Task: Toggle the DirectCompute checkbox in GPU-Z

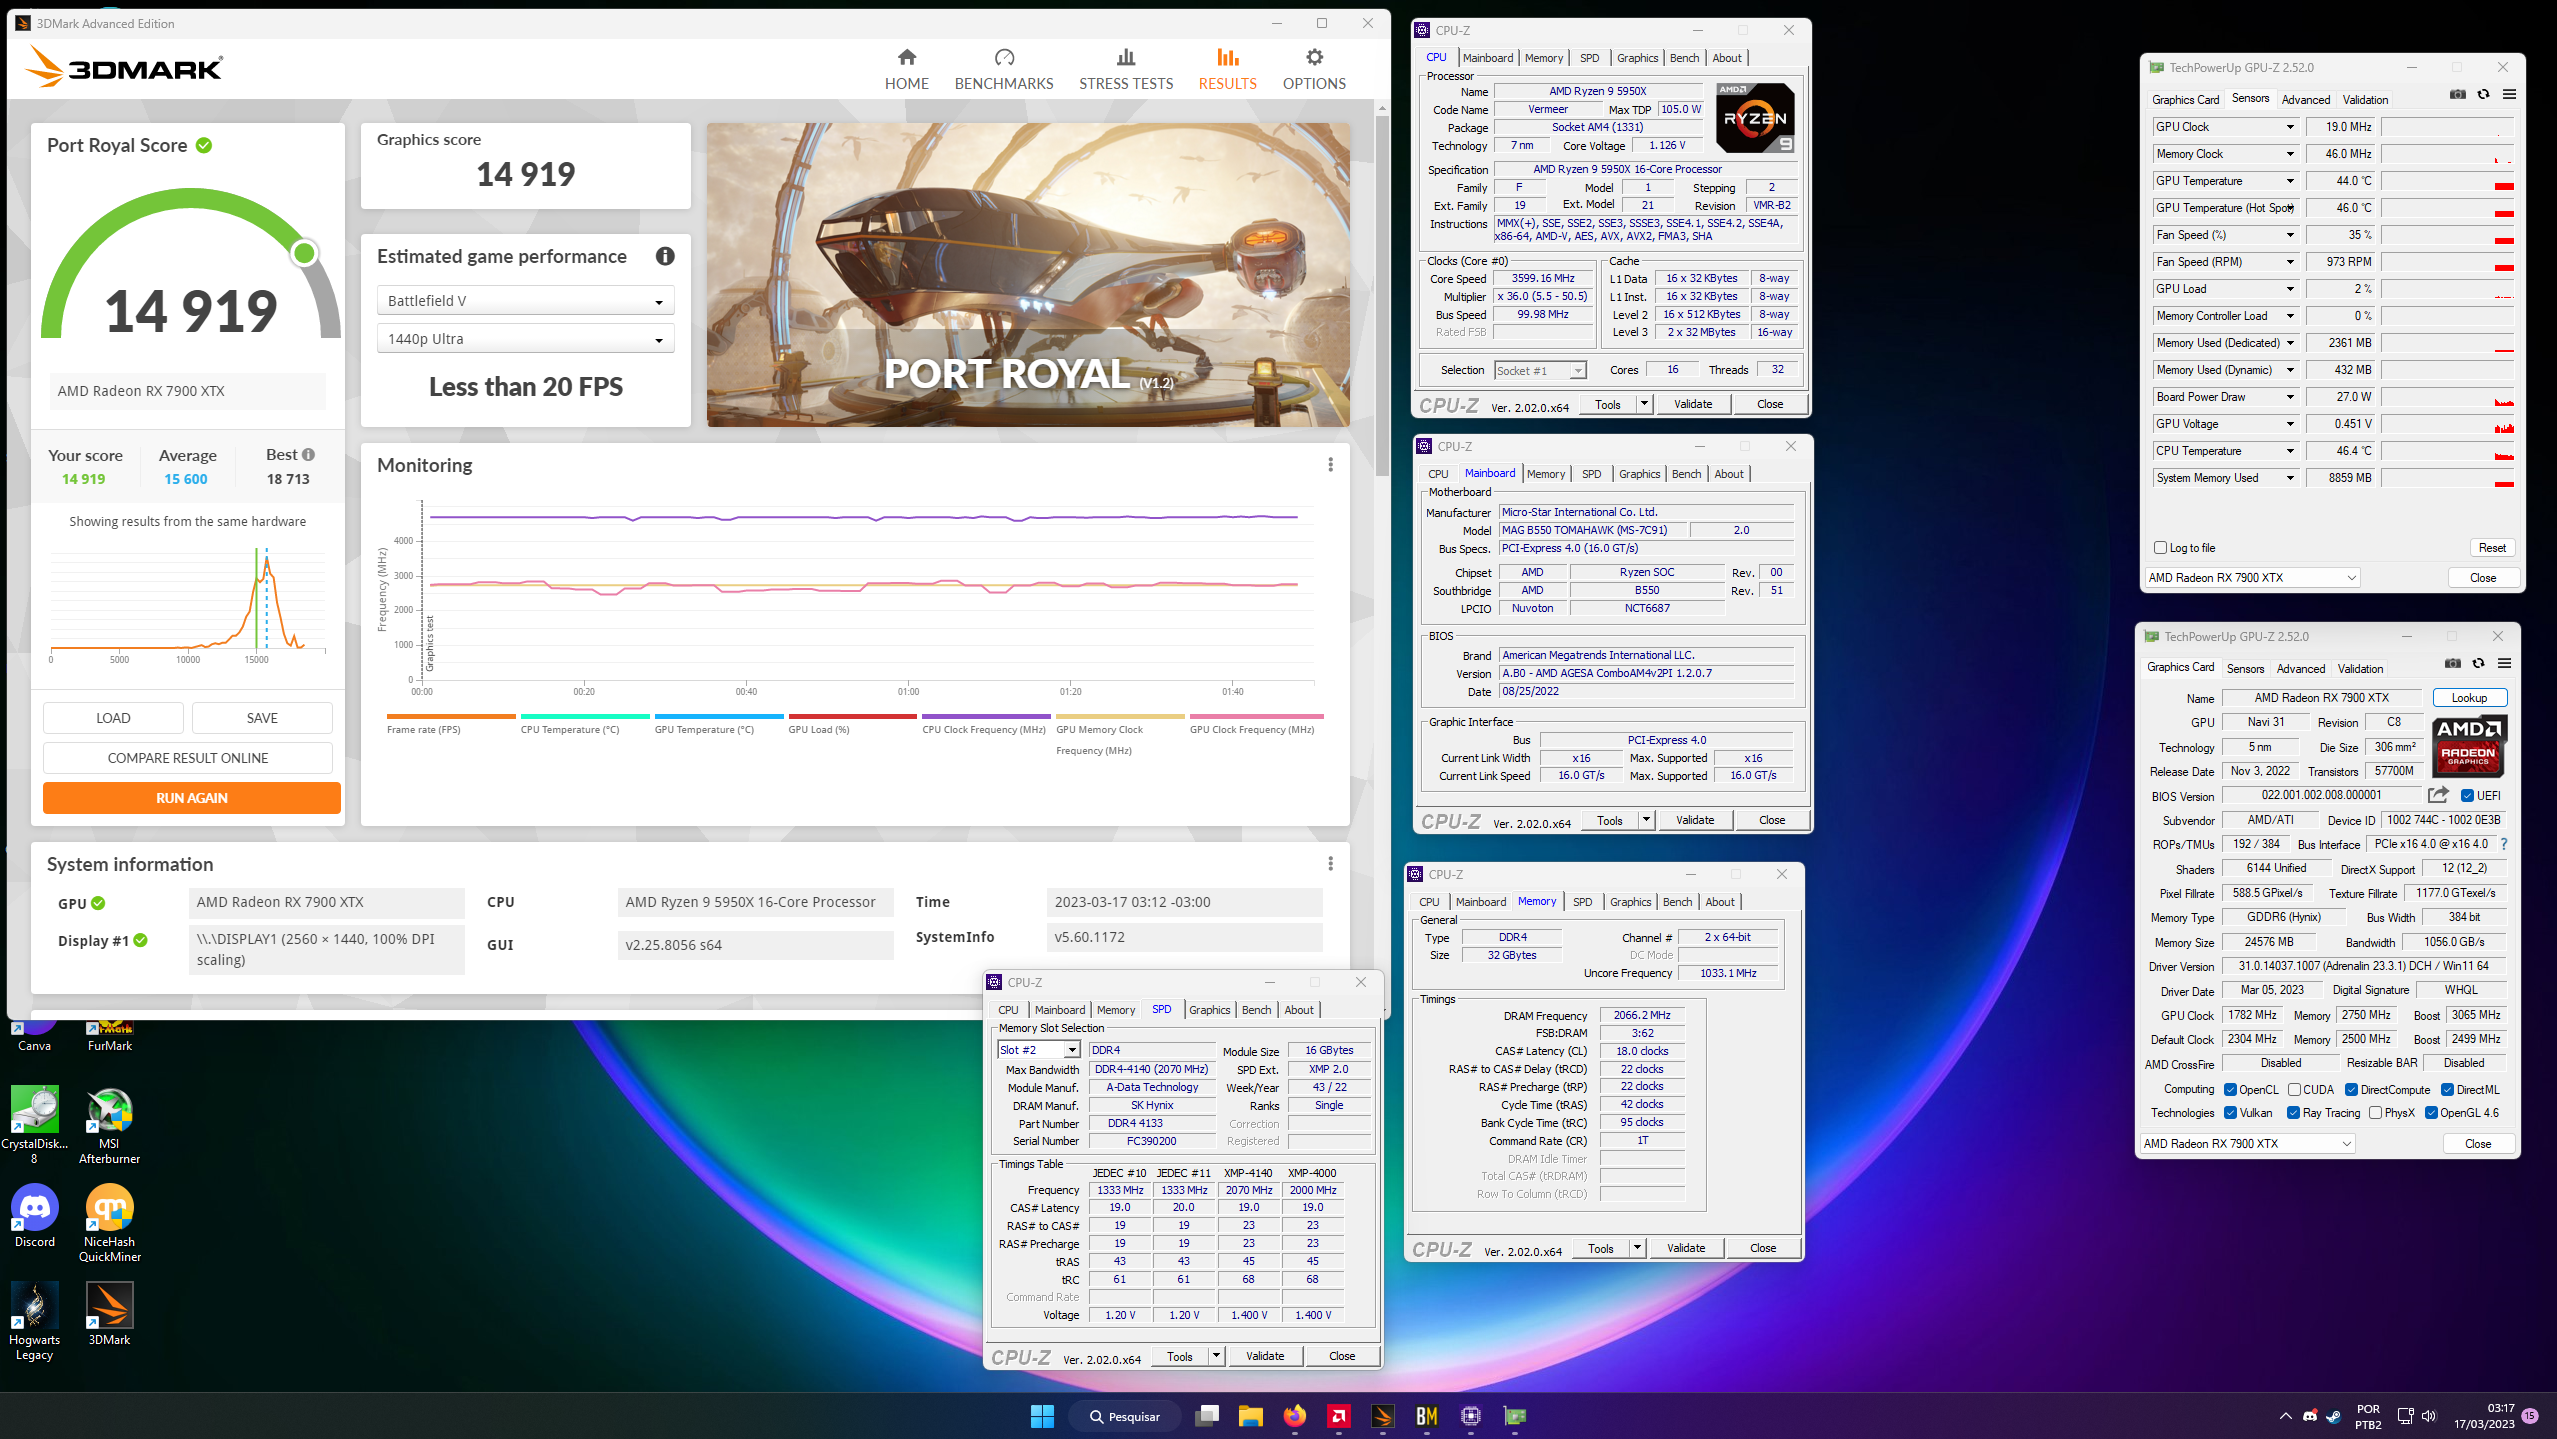Action: 2351,1090
